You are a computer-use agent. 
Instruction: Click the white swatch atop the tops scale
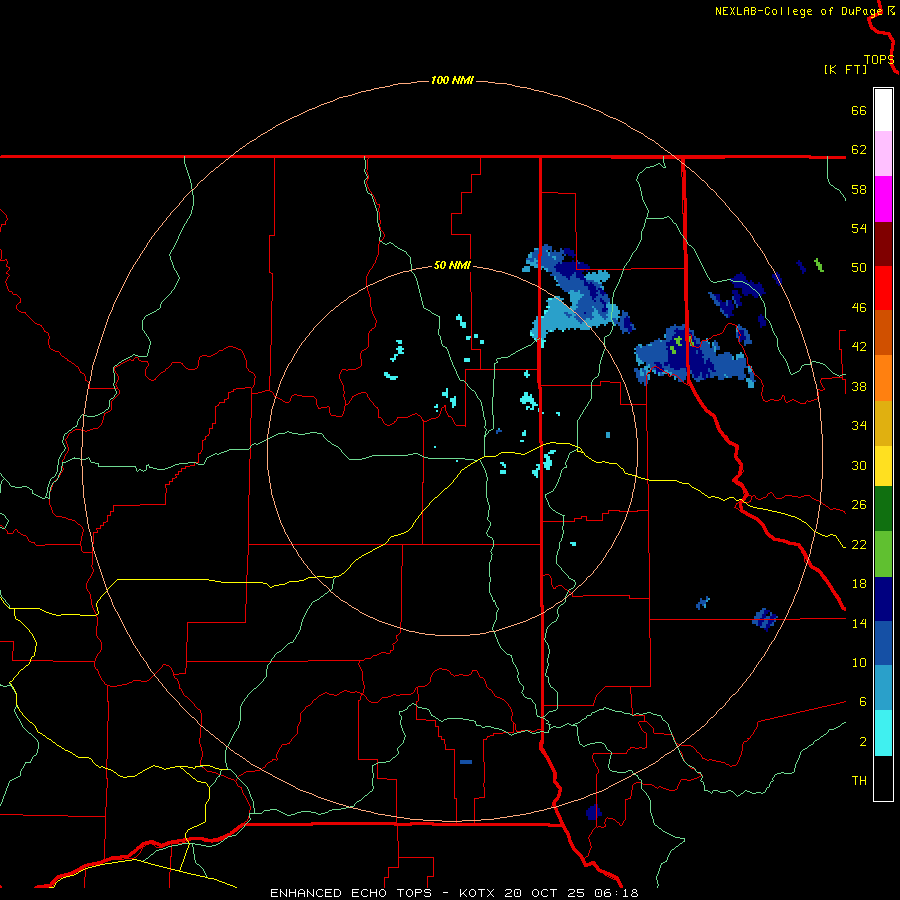[x=883, y=110]
